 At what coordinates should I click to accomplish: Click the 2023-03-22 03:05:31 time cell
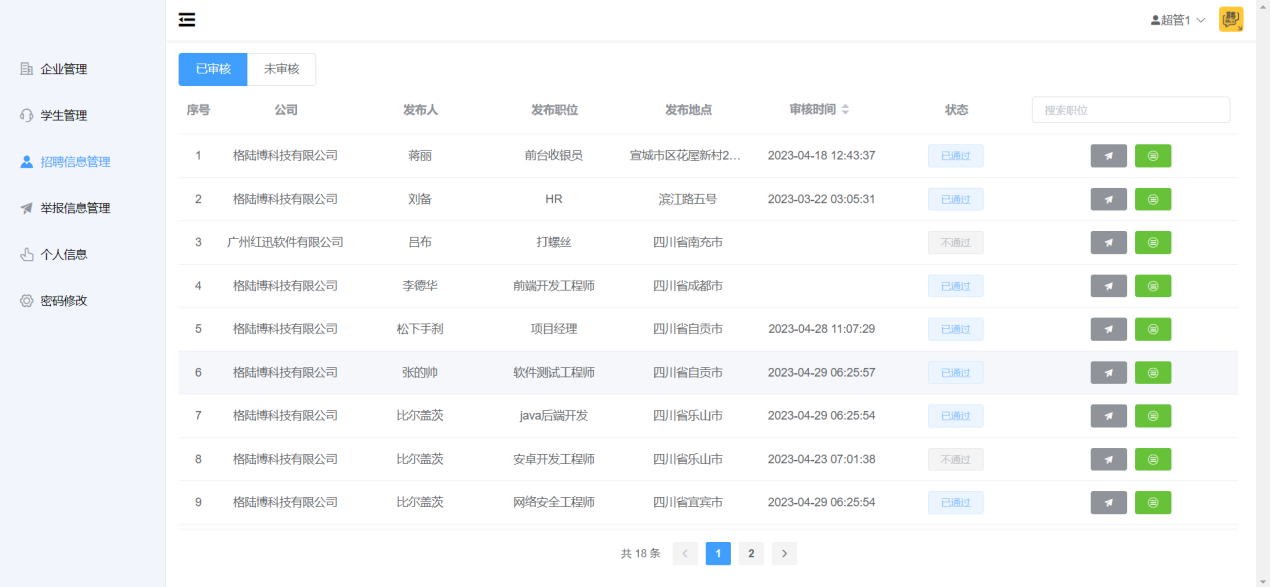coord(821,199)
